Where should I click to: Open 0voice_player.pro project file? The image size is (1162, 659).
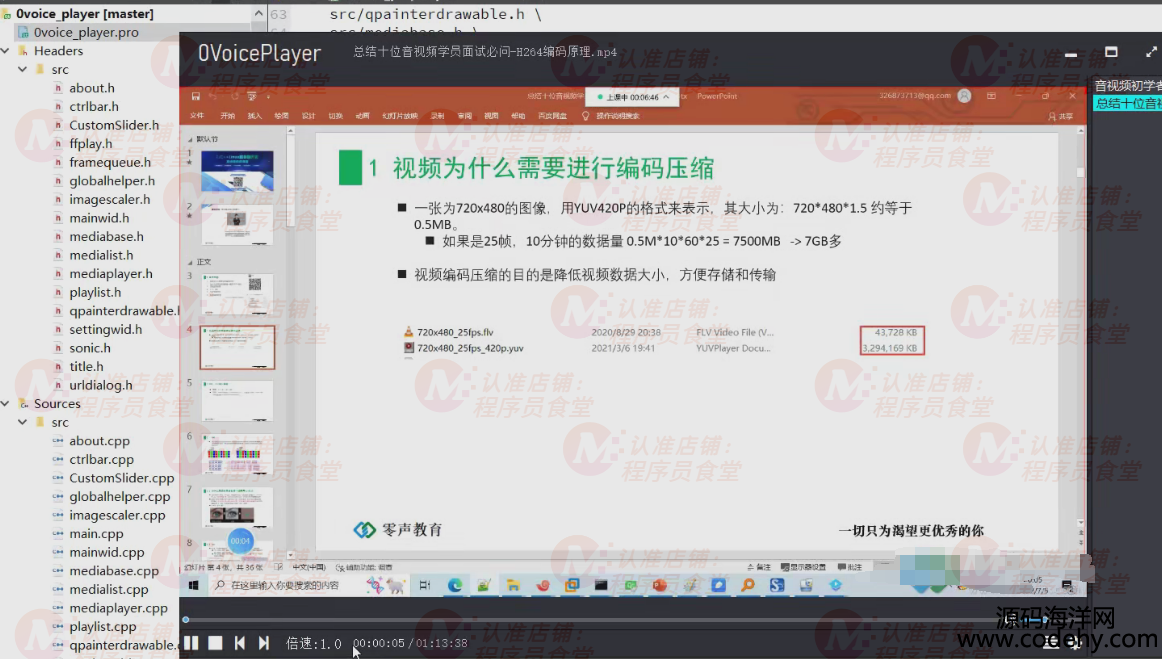point(86,33)
